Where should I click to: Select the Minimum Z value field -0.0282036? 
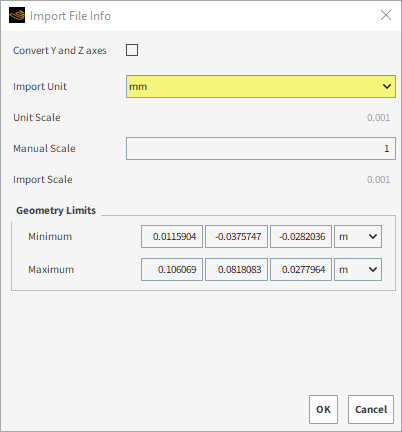pyautogui.click(x=301, y=237)
